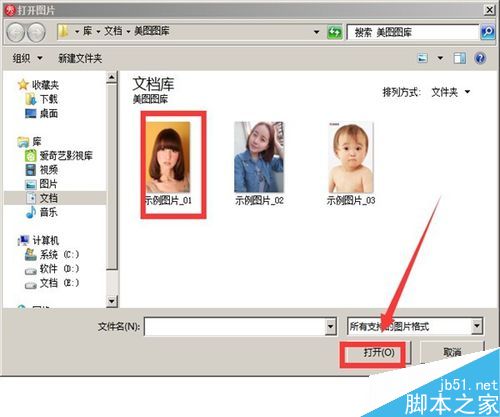Expand the arrow before 库 in address bar

tap(77, 32)
